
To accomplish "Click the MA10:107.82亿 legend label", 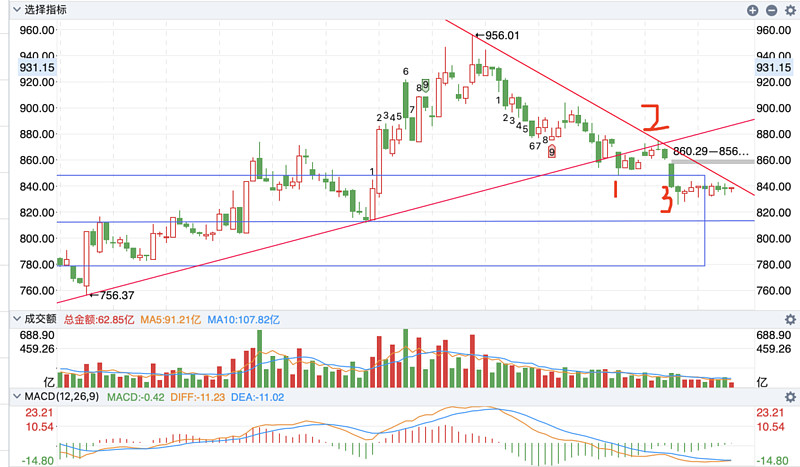I will point(243,320).
